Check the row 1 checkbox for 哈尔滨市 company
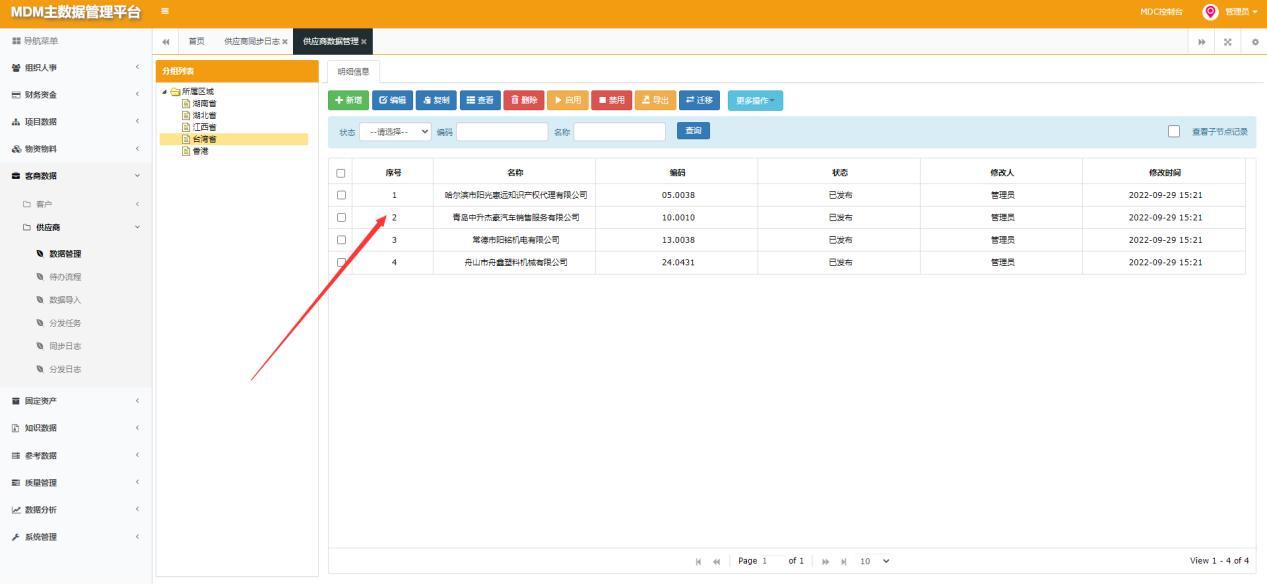The height and width of the screenshot is (584, 1267). (341, 195)
